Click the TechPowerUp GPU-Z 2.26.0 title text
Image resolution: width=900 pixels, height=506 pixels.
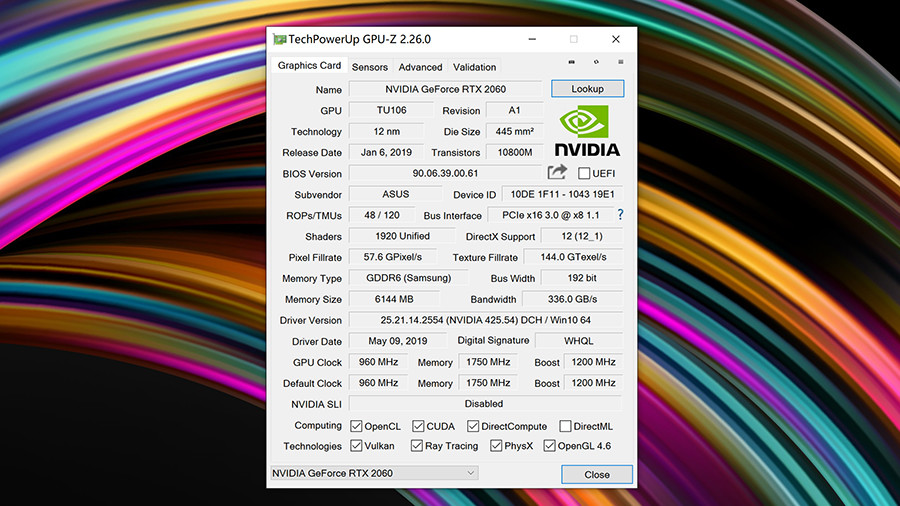click(359, 40)
